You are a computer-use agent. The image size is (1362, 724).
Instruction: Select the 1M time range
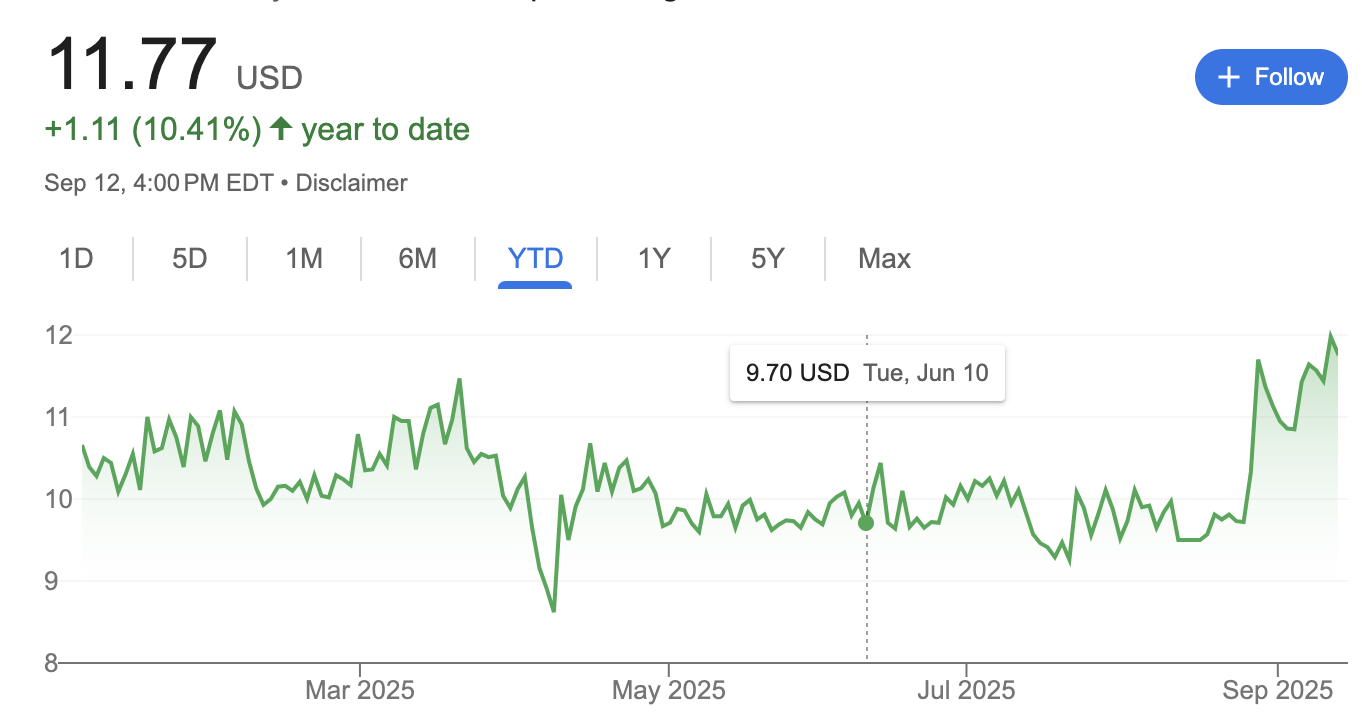(304, 259)
